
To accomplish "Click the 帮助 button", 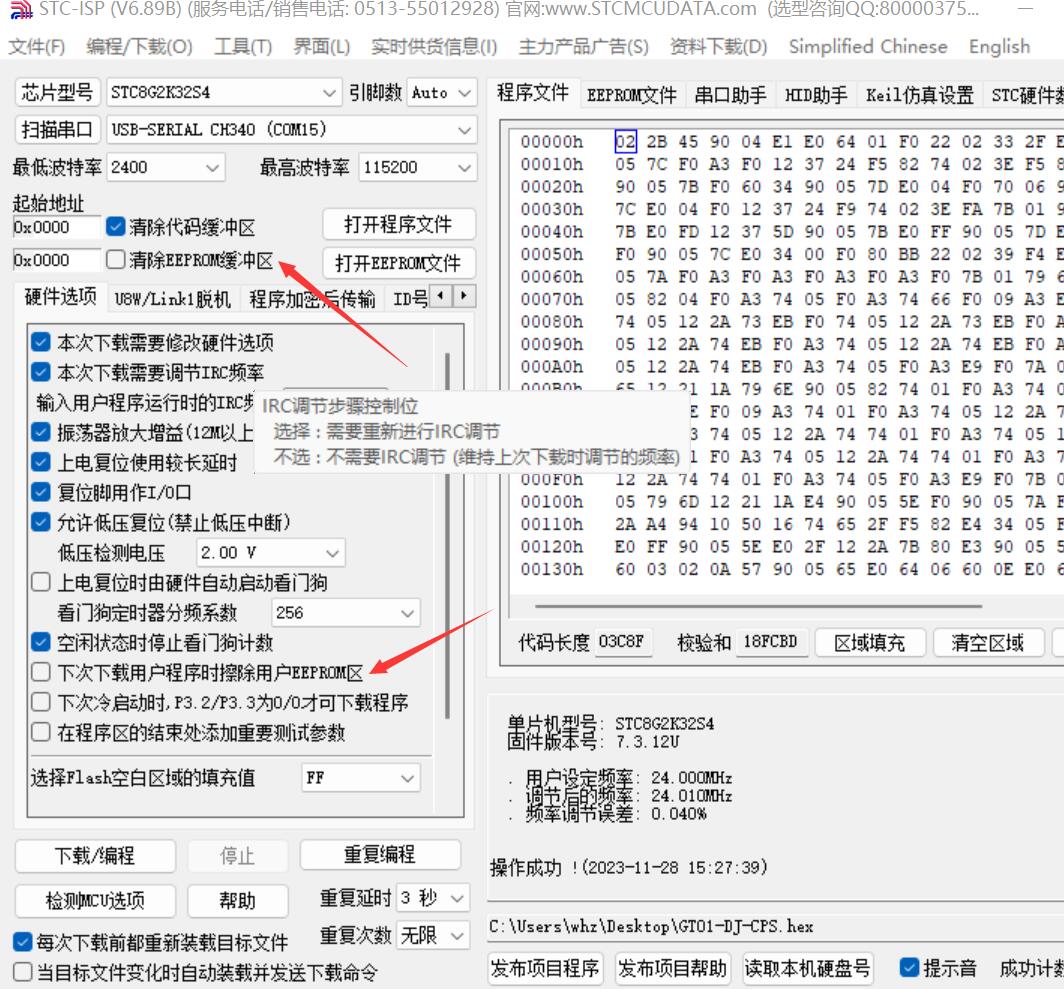I will click(x=238, y=900).
